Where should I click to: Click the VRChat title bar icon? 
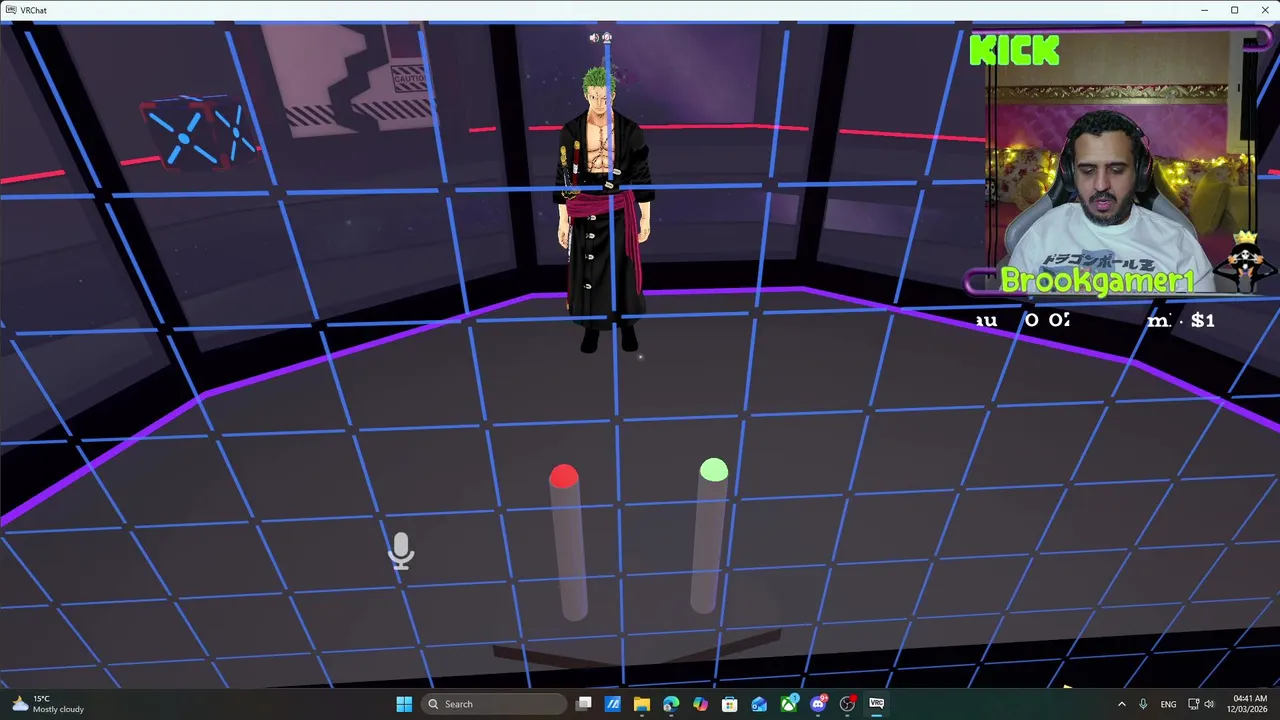click(x=10, y=10)
